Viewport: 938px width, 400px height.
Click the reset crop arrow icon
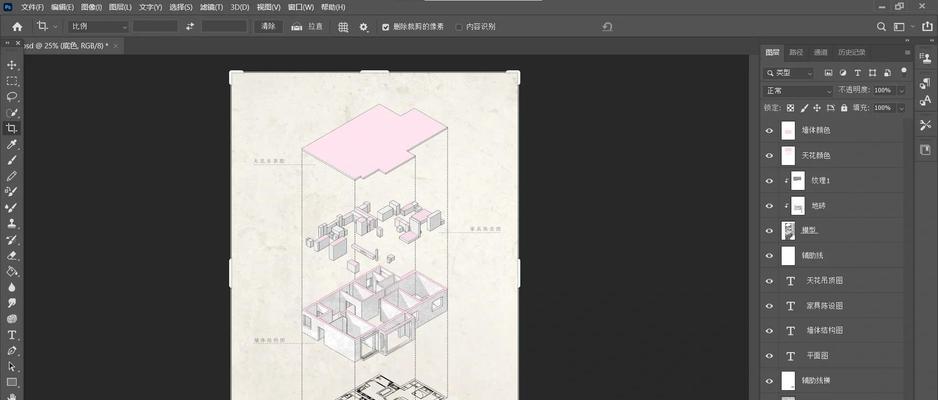pyautogui.click(x=607, y=27)
